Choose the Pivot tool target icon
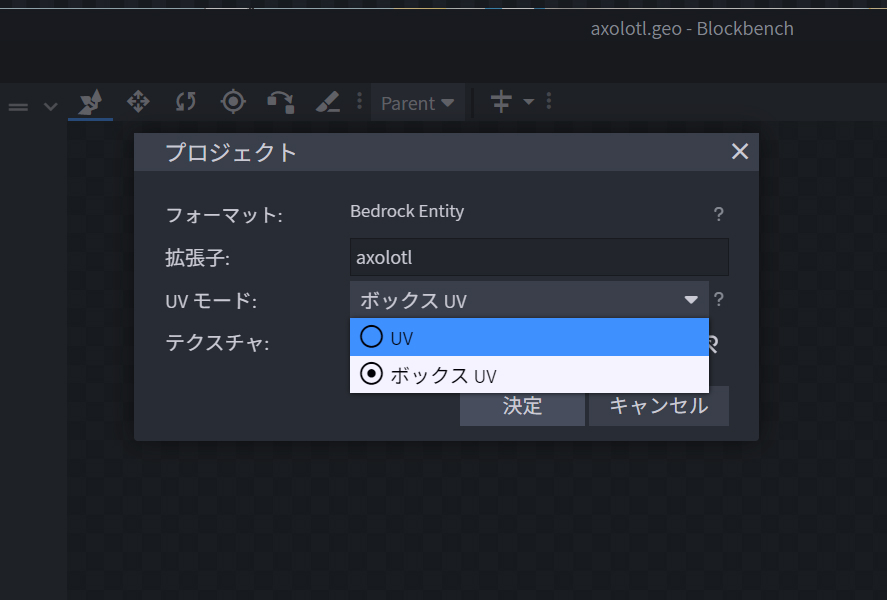 coord(233,102)
